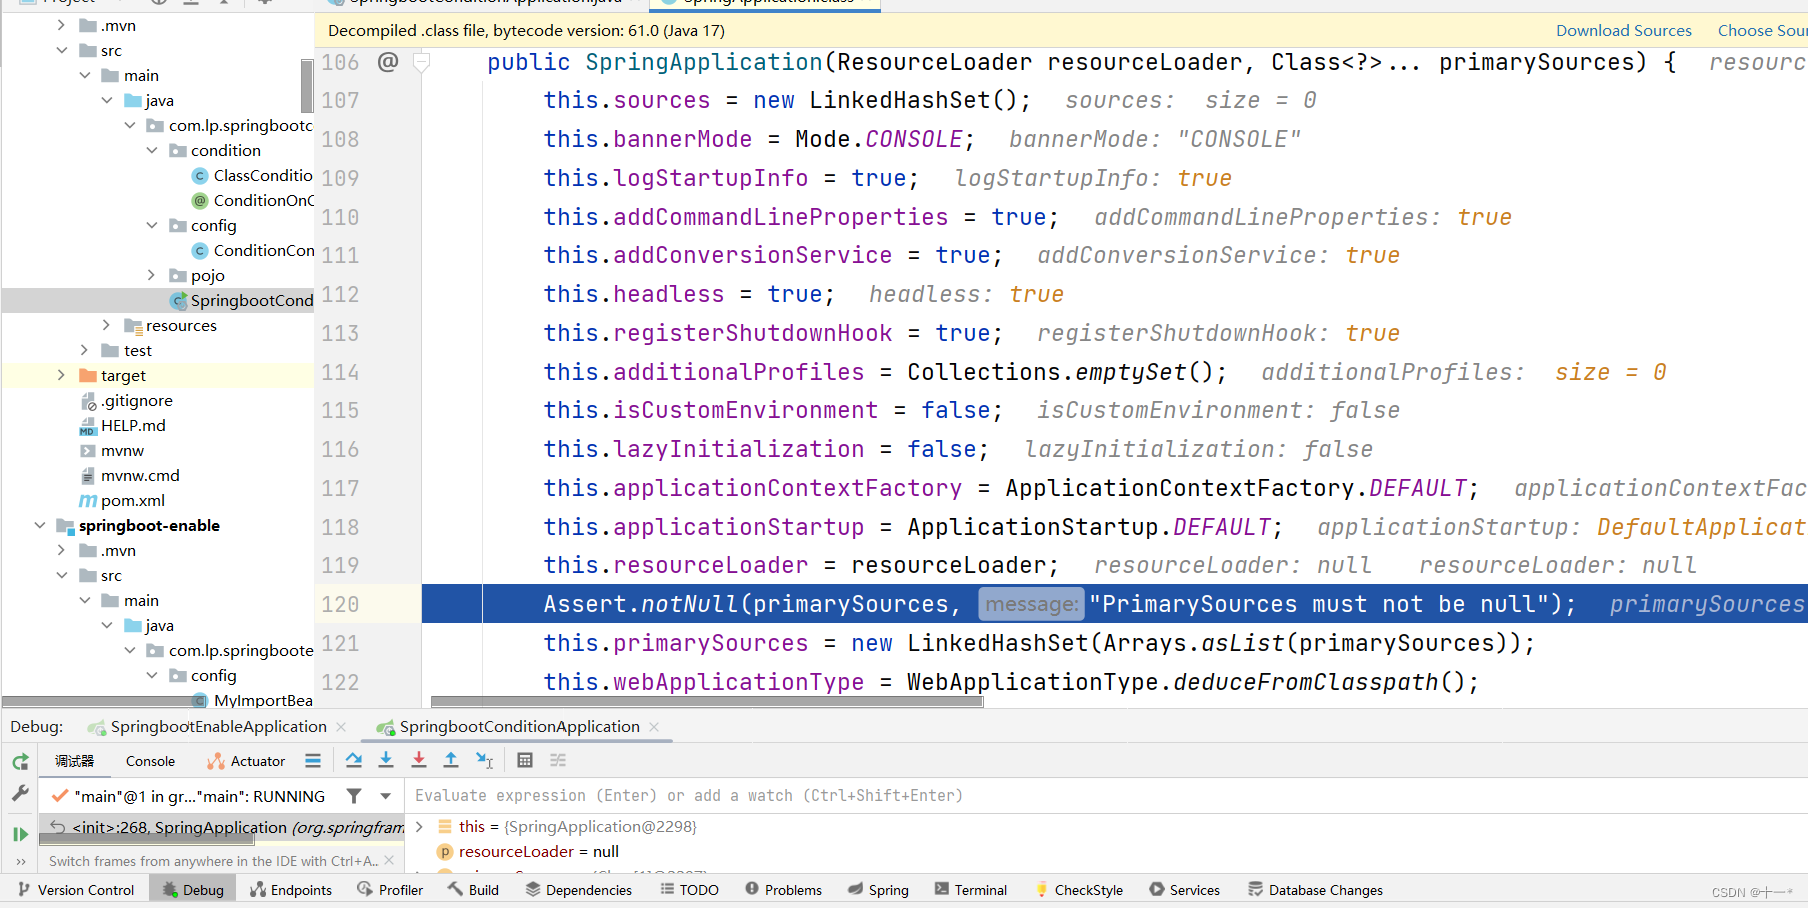The image size is (1808, 908).
Task: Open Spring tool window
Action: point(878,890)
